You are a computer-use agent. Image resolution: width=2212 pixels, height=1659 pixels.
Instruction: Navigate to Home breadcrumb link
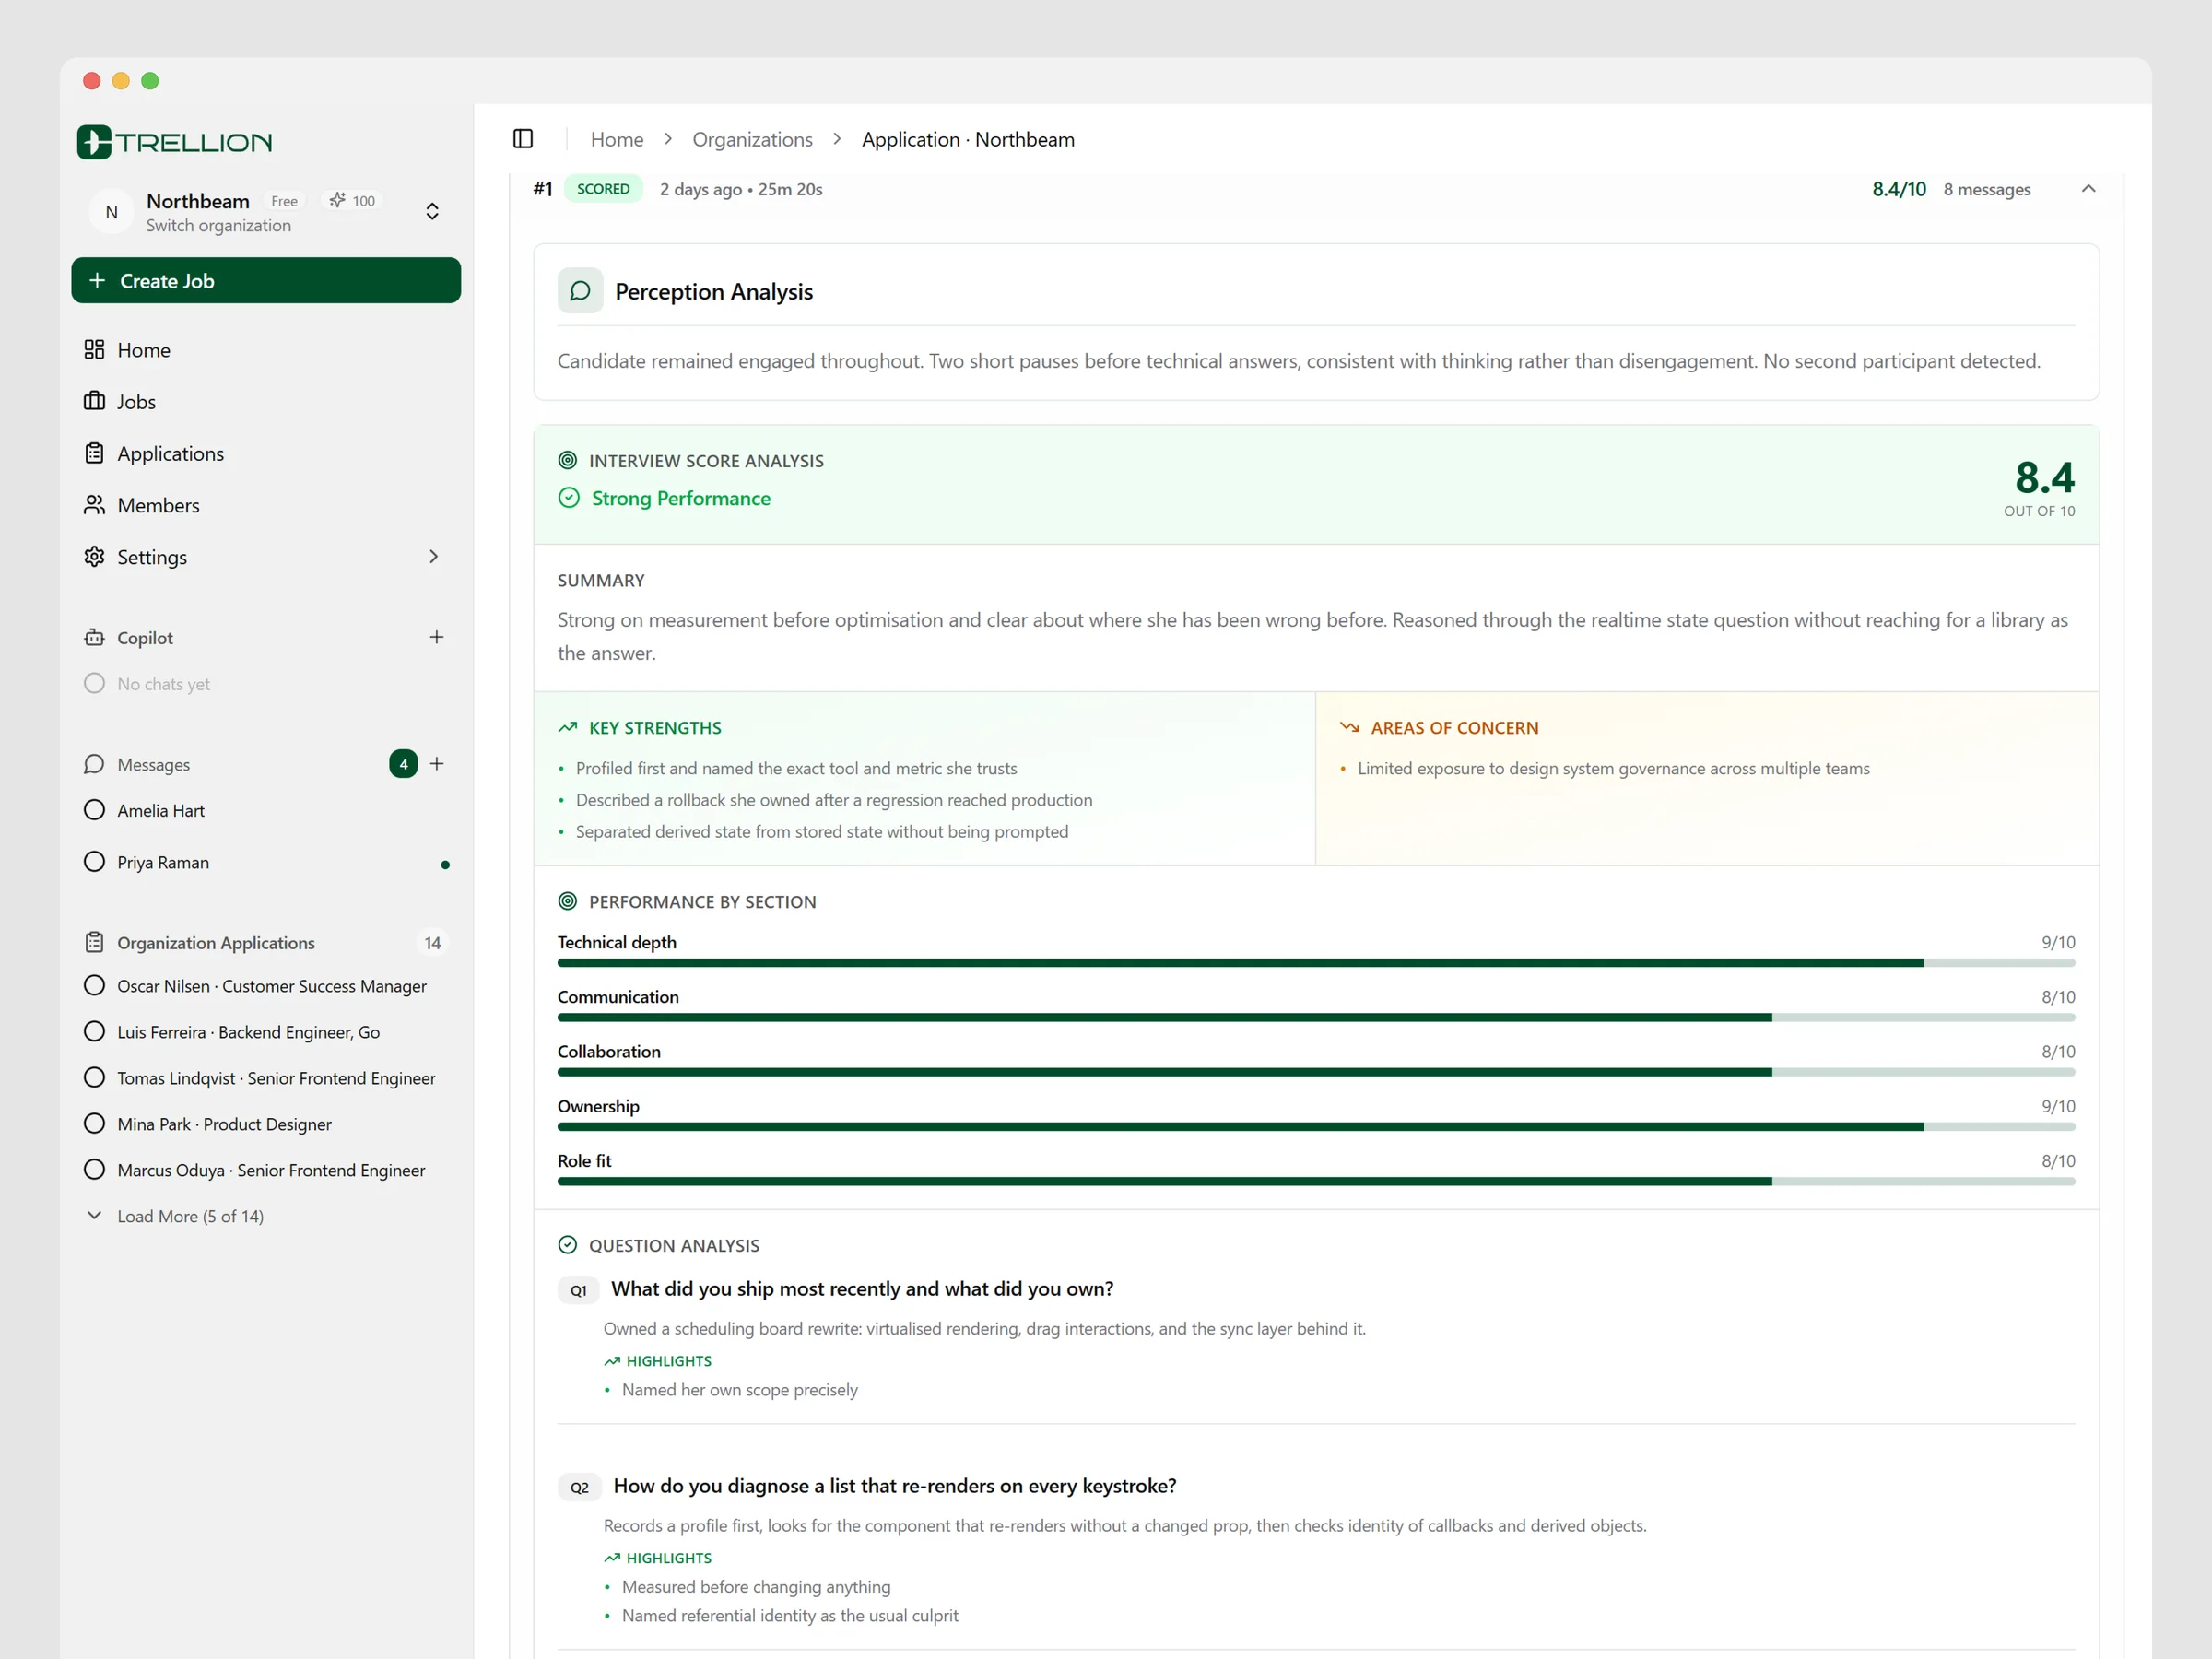pos(617,140)
